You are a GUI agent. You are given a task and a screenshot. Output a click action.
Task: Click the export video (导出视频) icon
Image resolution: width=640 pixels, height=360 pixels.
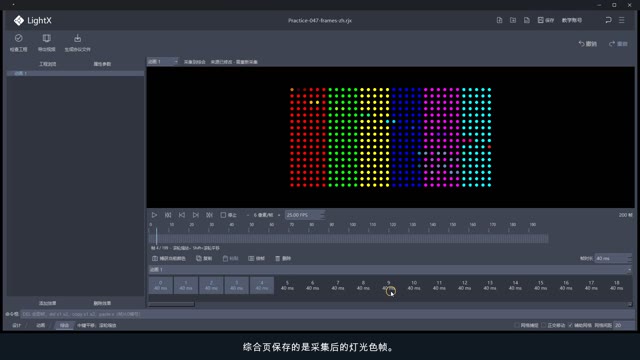47,38
